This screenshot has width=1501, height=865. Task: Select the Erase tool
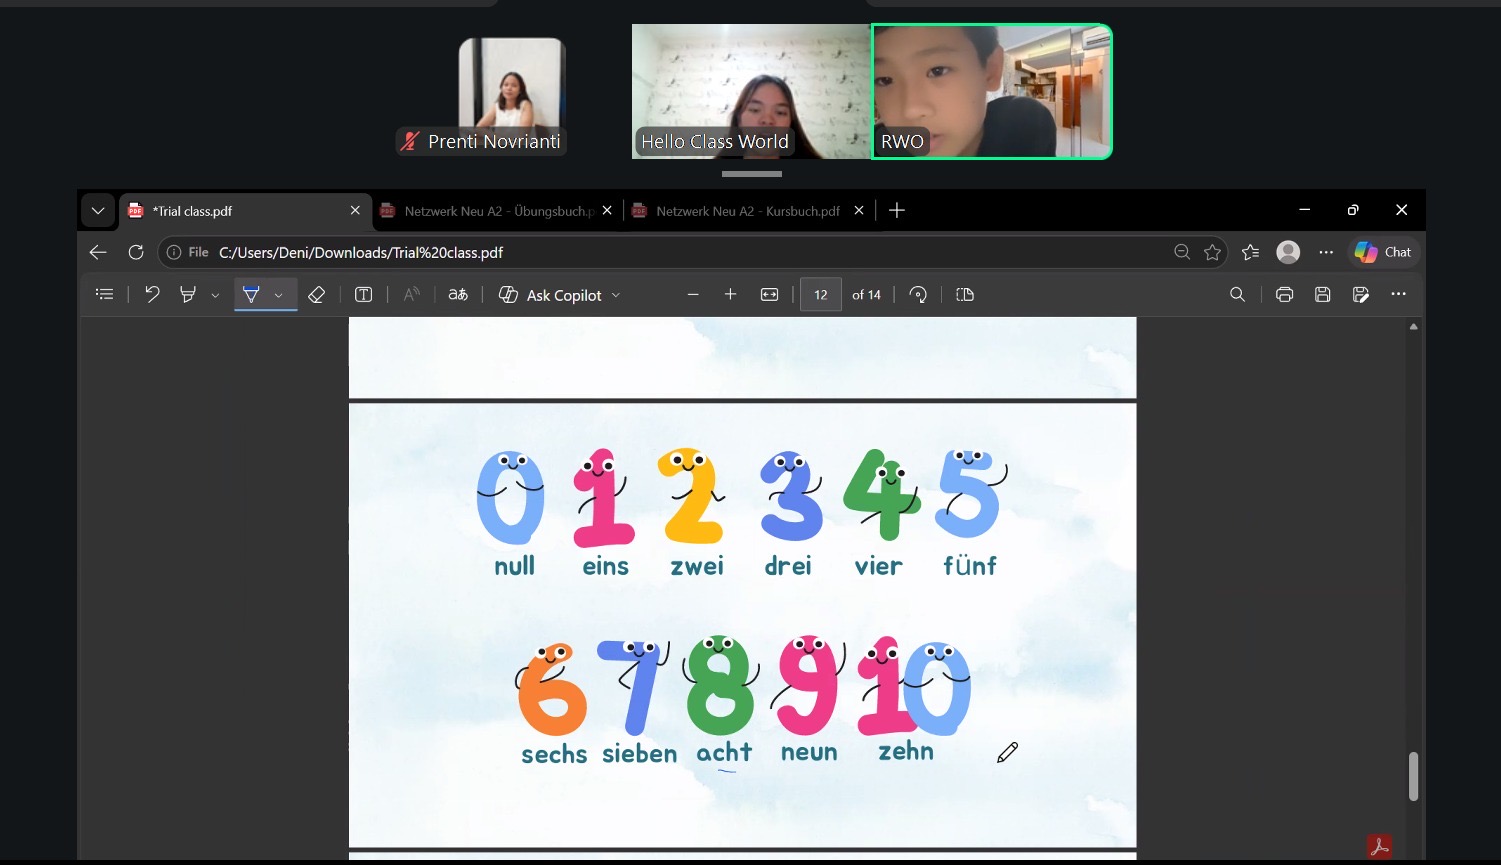tap(317, 295)
